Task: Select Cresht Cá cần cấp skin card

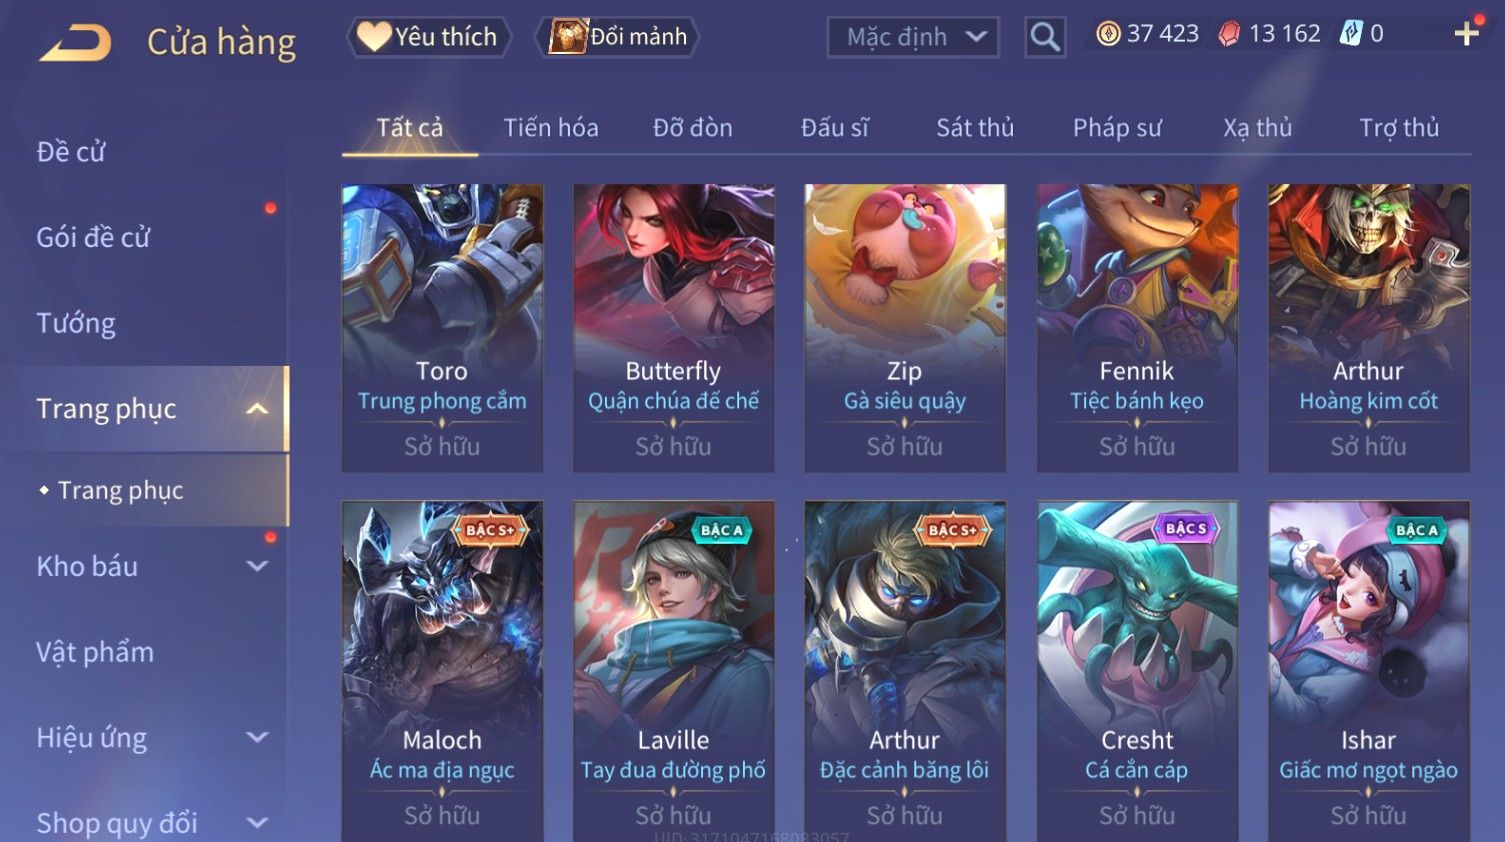Action: point(1137,671)
